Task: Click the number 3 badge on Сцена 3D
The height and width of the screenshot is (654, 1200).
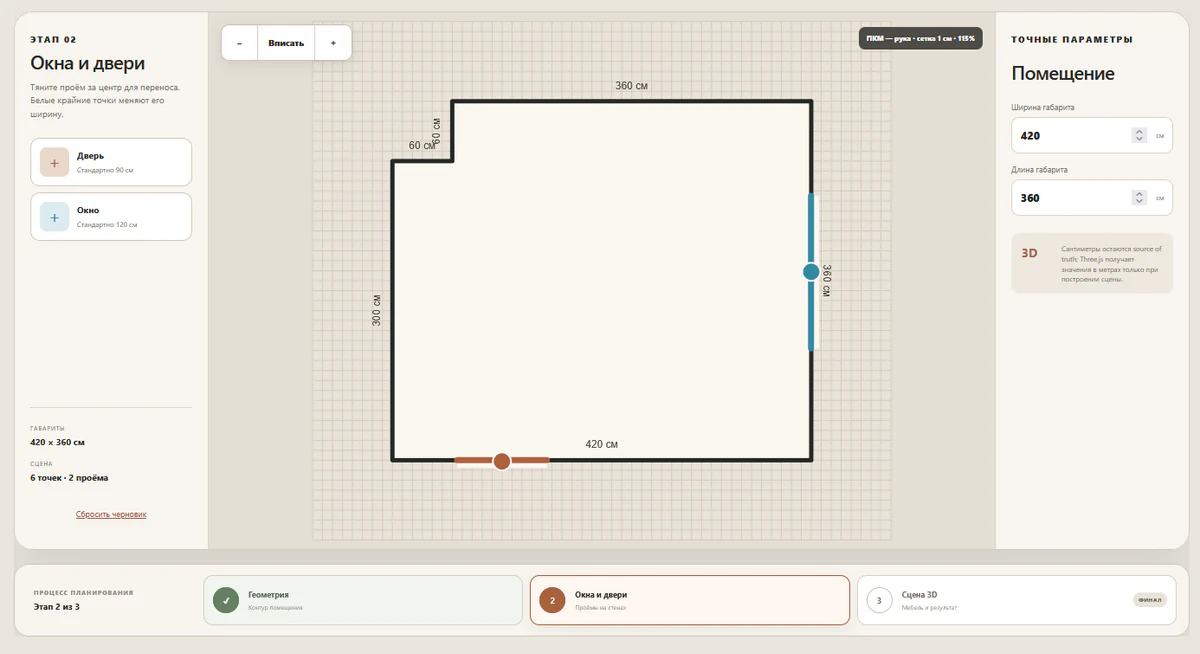Action: click(879, 600)
